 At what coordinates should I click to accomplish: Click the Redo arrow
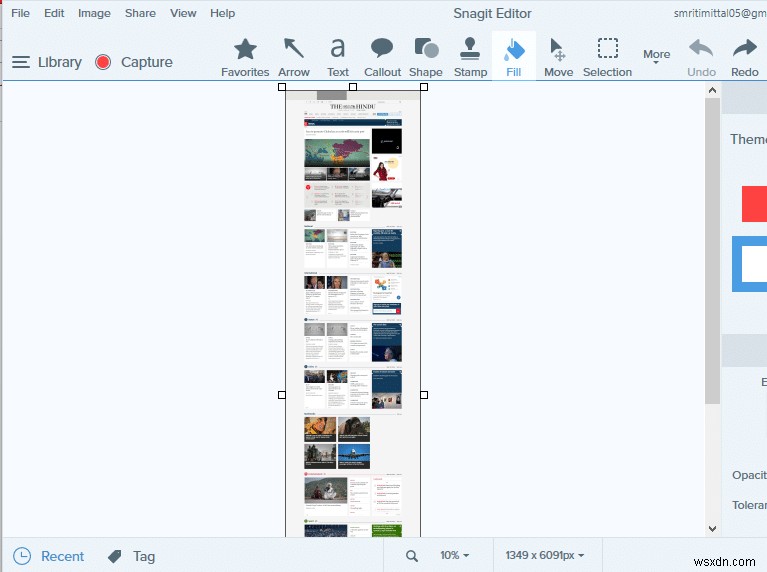[744, 57]
